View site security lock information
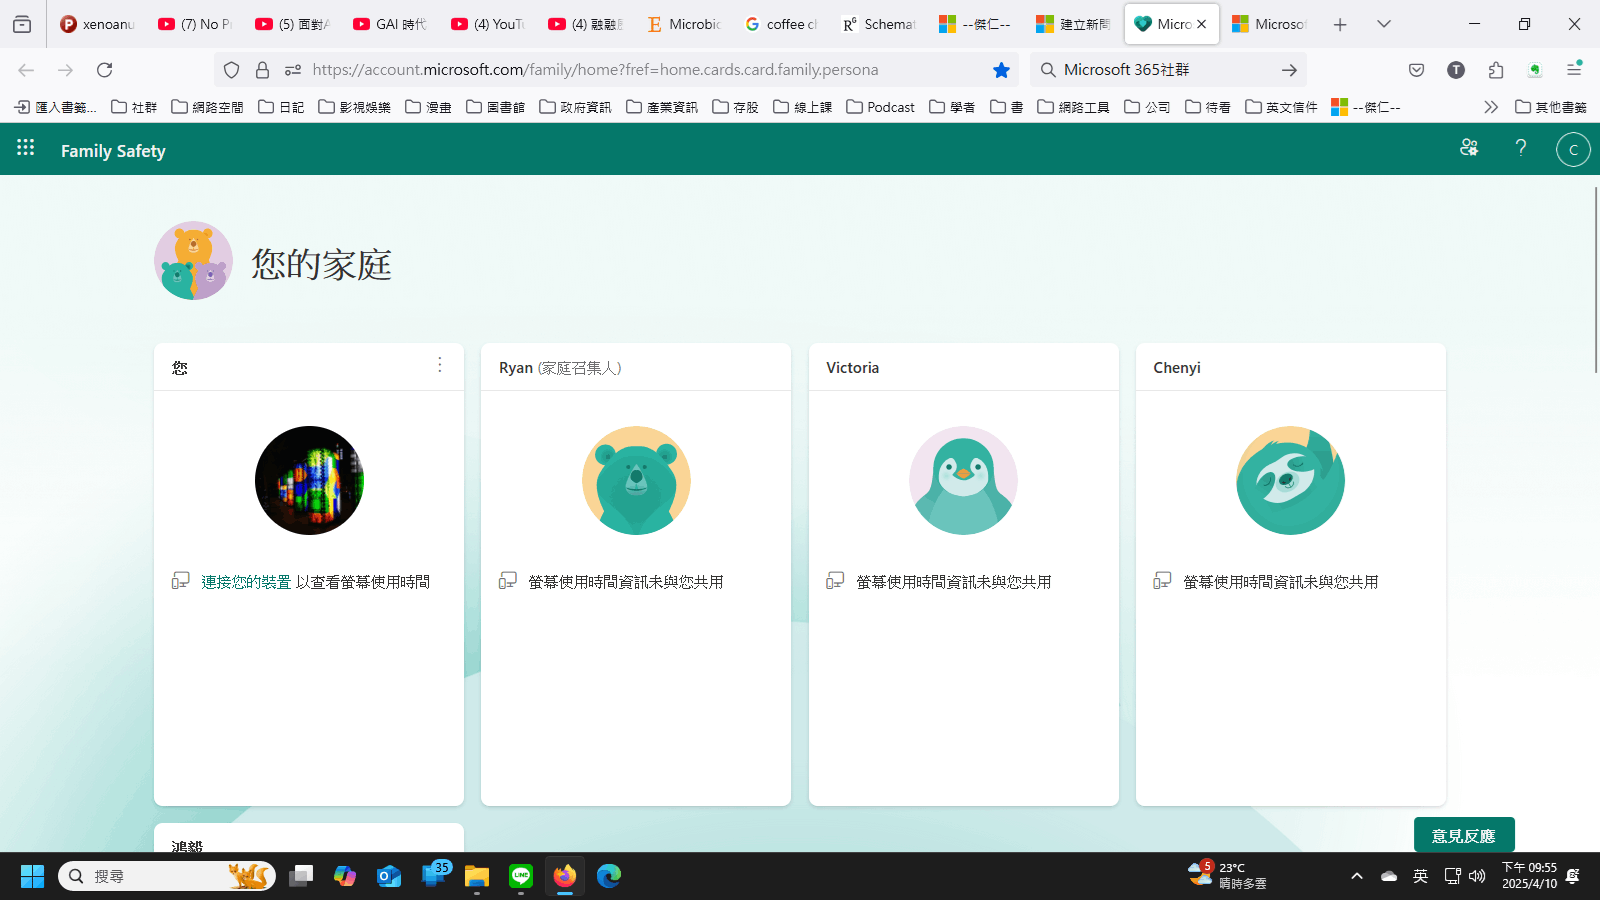 pos(262,70)
